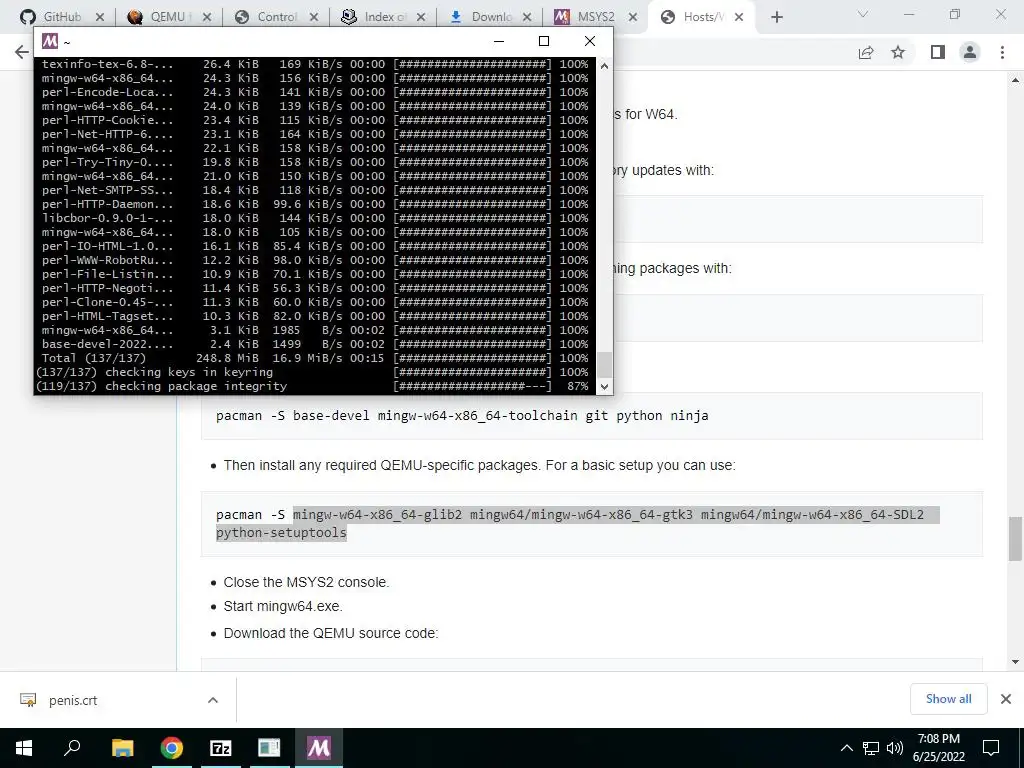Viewport: 1024px width, 768px height.
Task: Show all downloads
Action: click(x=948, y=699)
